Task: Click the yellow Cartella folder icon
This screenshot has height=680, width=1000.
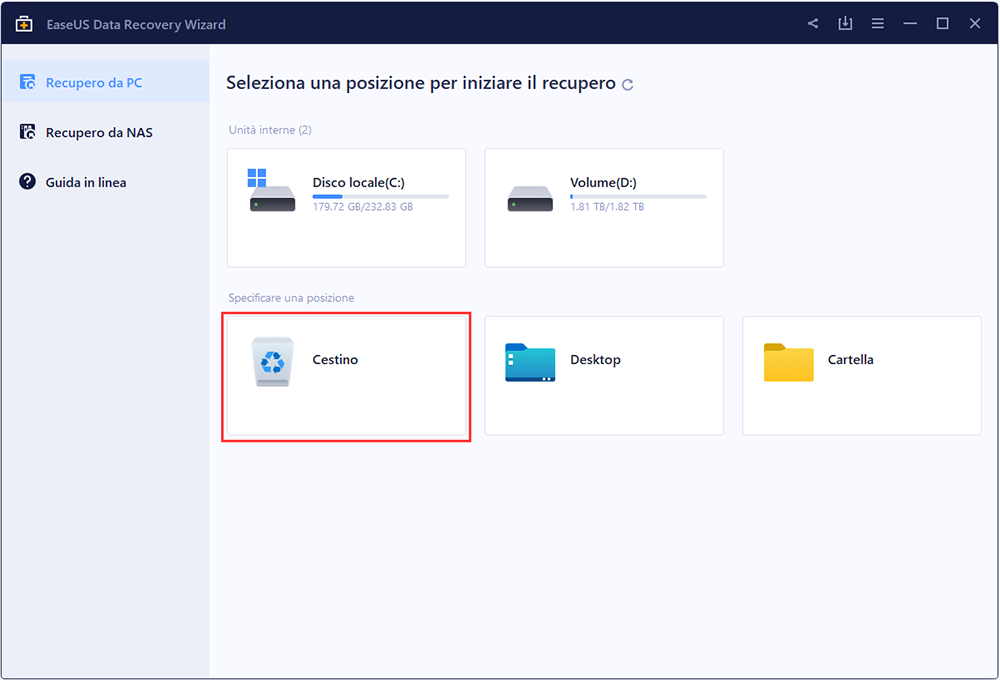Action: pyautogui.click(x=788, y=362)
